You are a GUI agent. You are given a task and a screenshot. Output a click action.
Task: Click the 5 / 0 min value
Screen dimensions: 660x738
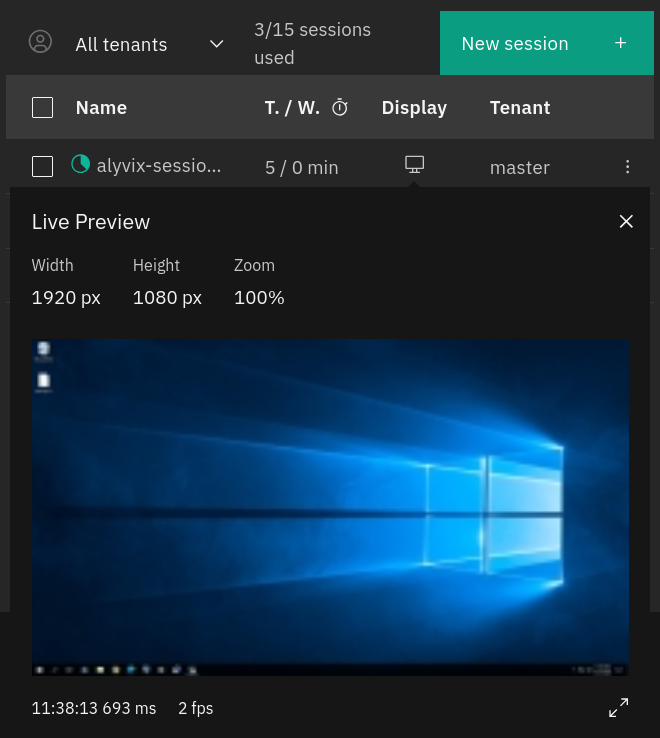301,168
